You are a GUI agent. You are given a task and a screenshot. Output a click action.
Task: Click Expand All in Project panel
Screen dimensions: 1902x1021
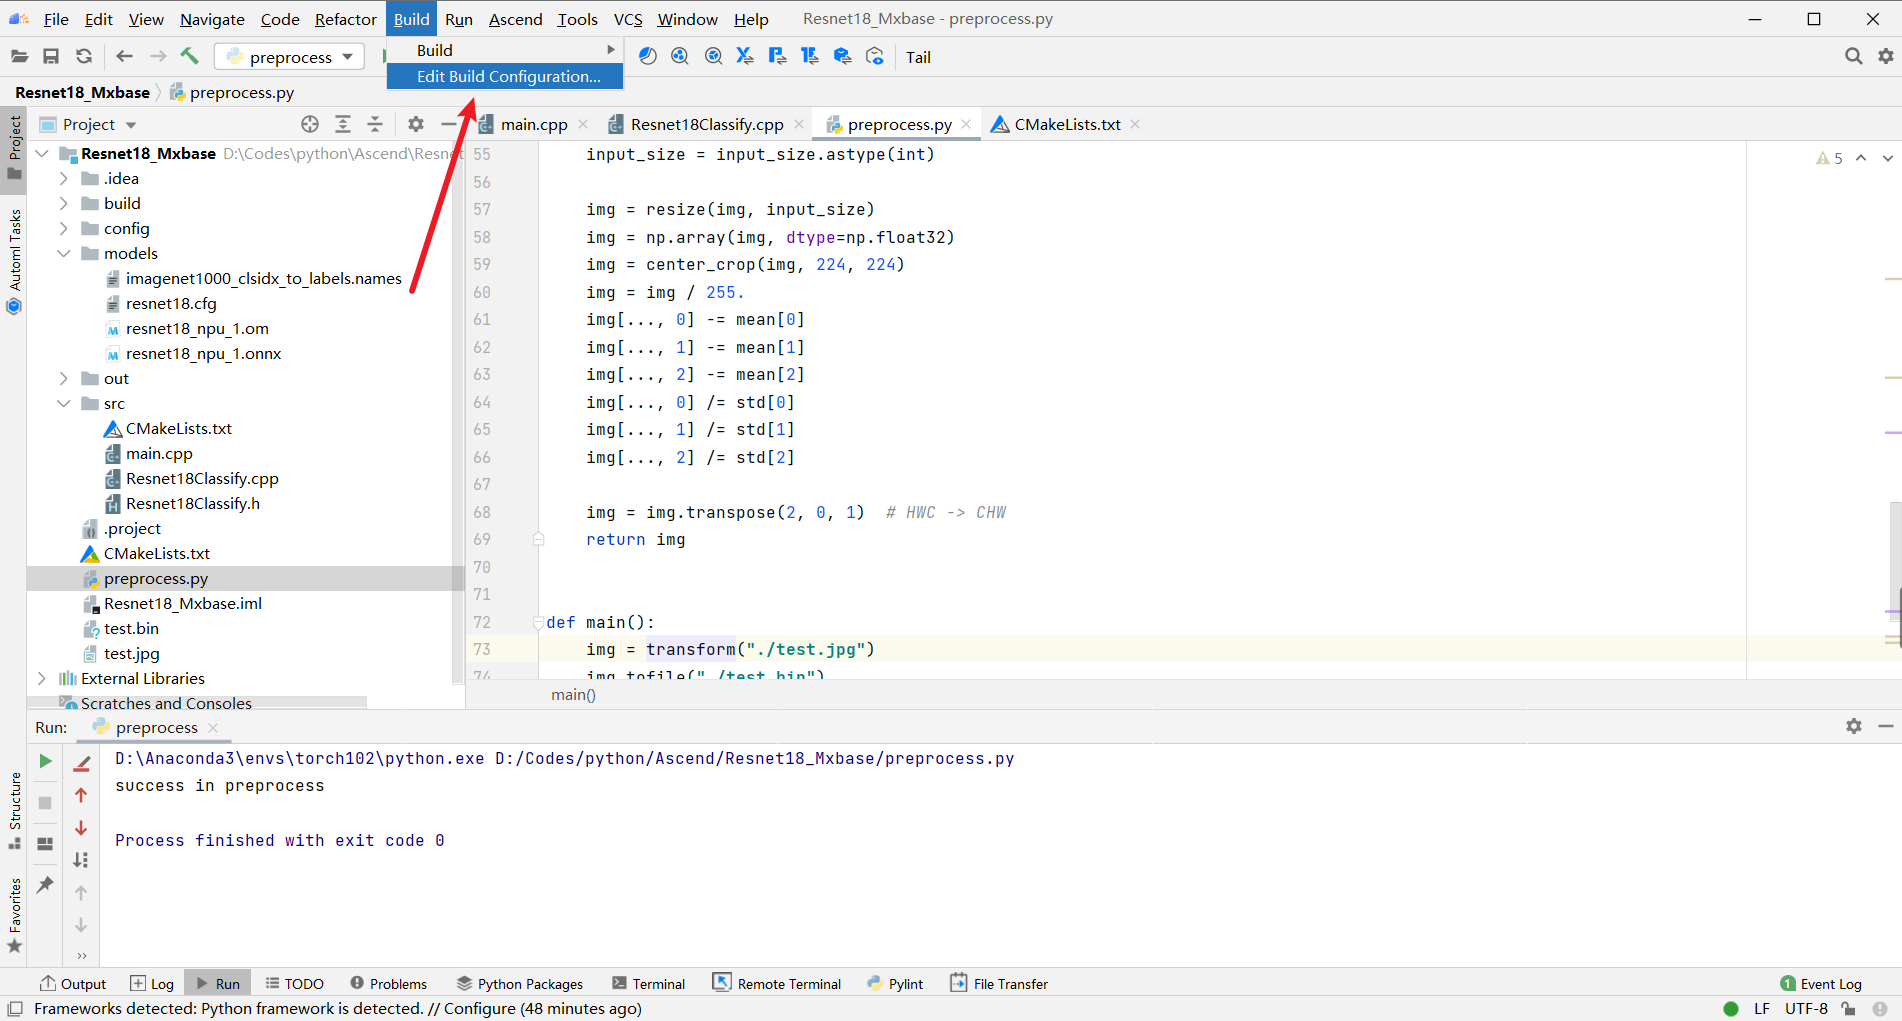tap(343, 124)
